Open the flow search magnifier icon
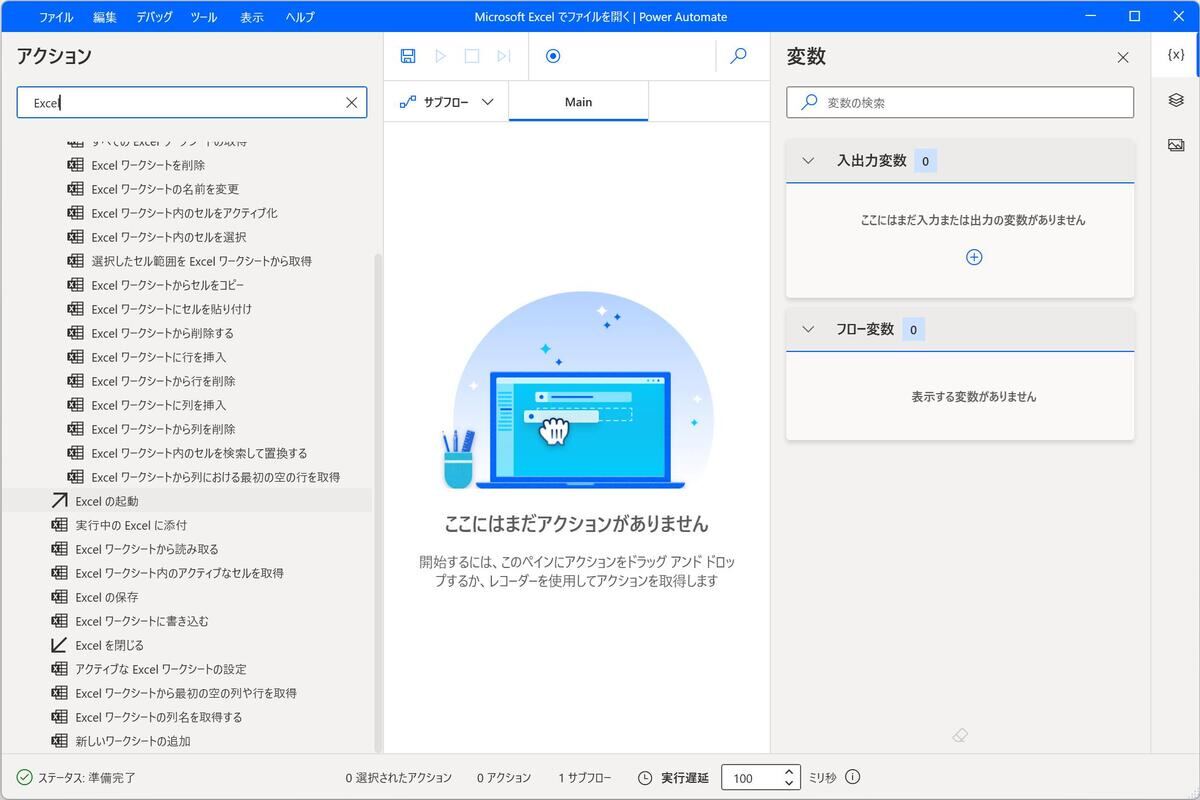Screen dimensions: 1200x800 (739, 56)
